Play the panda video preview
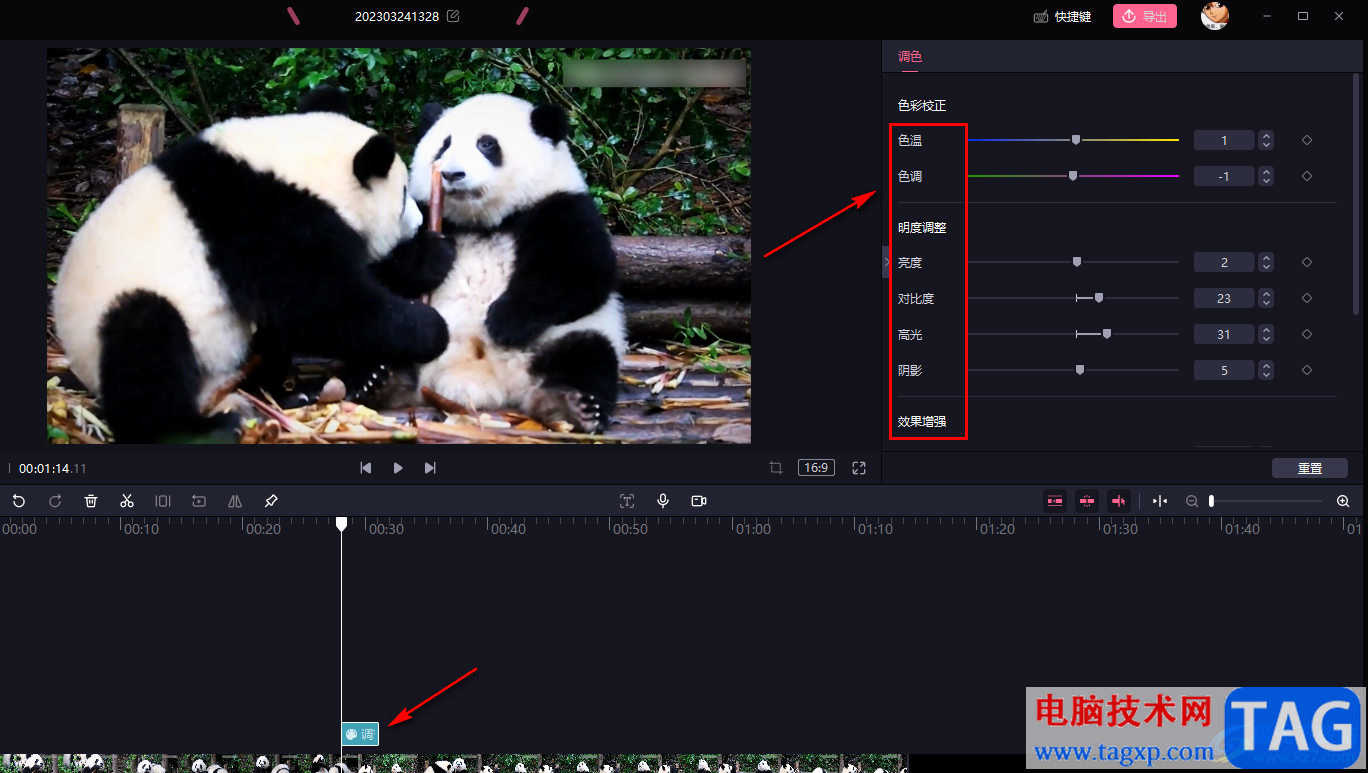 click(x=398, y=468)
